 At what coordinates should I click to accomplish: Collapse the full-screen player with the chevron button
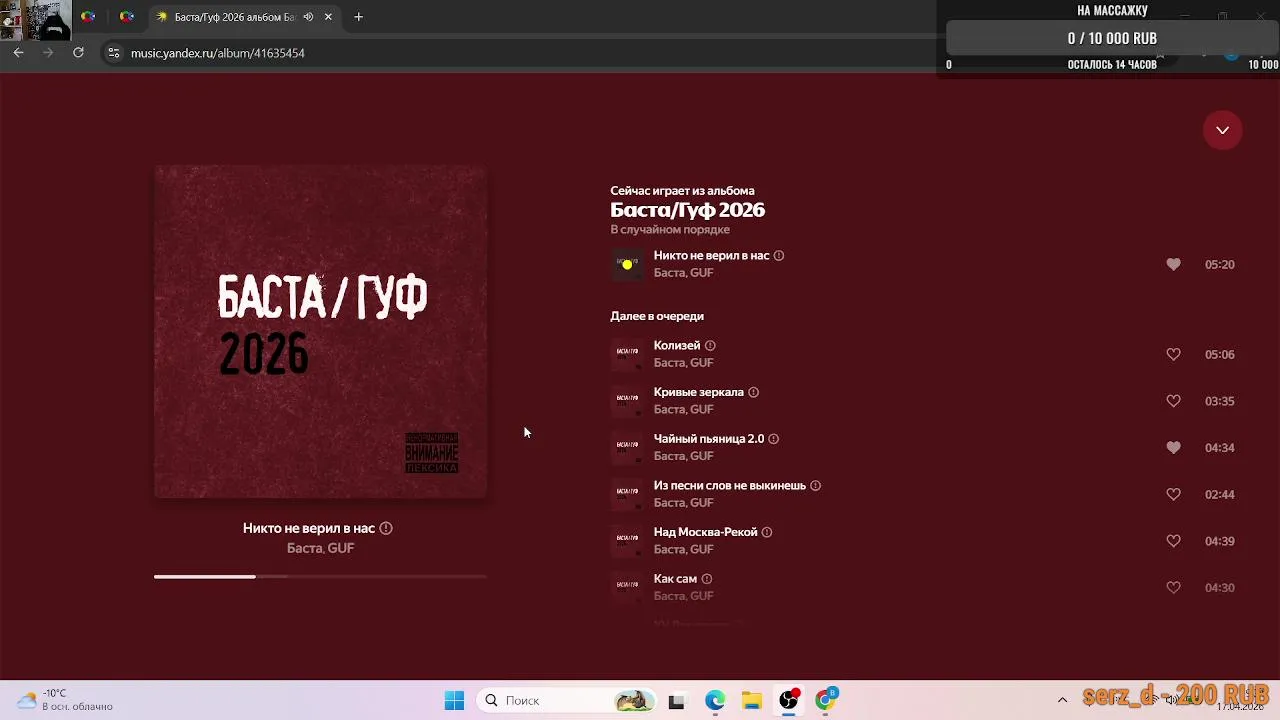click(x=1222, y=130)
